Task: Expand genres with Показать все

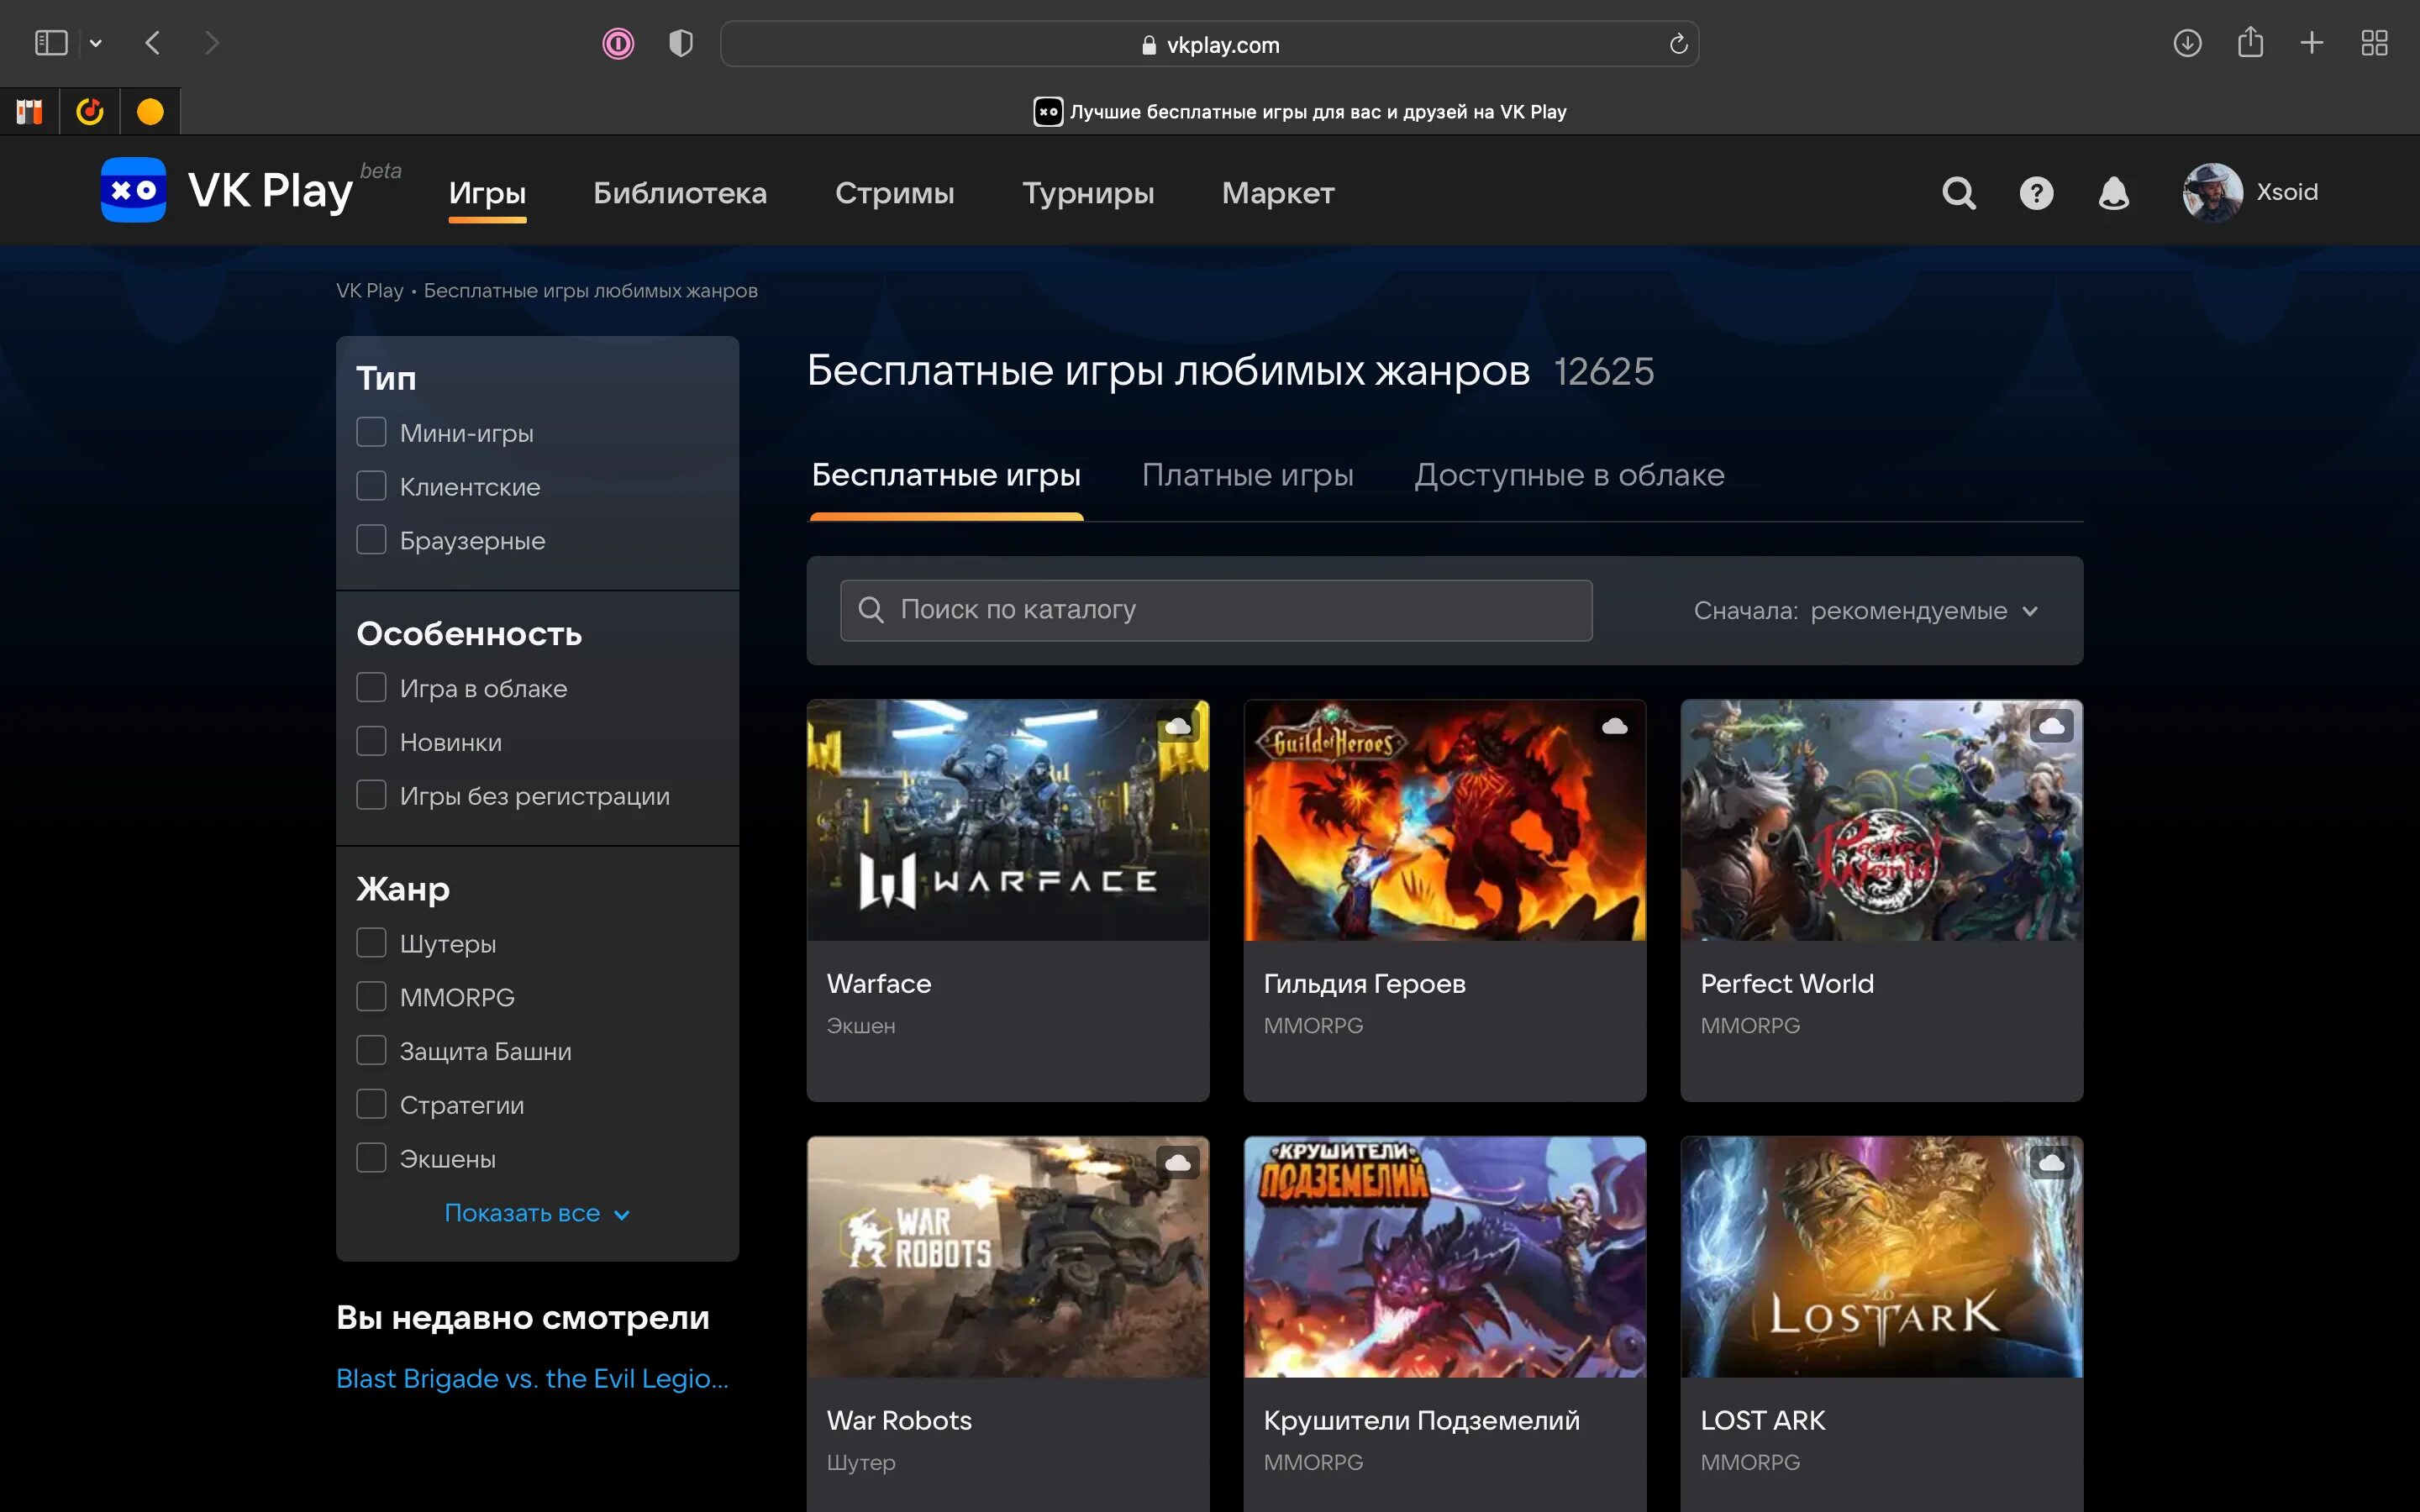Action: (x=537, y=1213)
